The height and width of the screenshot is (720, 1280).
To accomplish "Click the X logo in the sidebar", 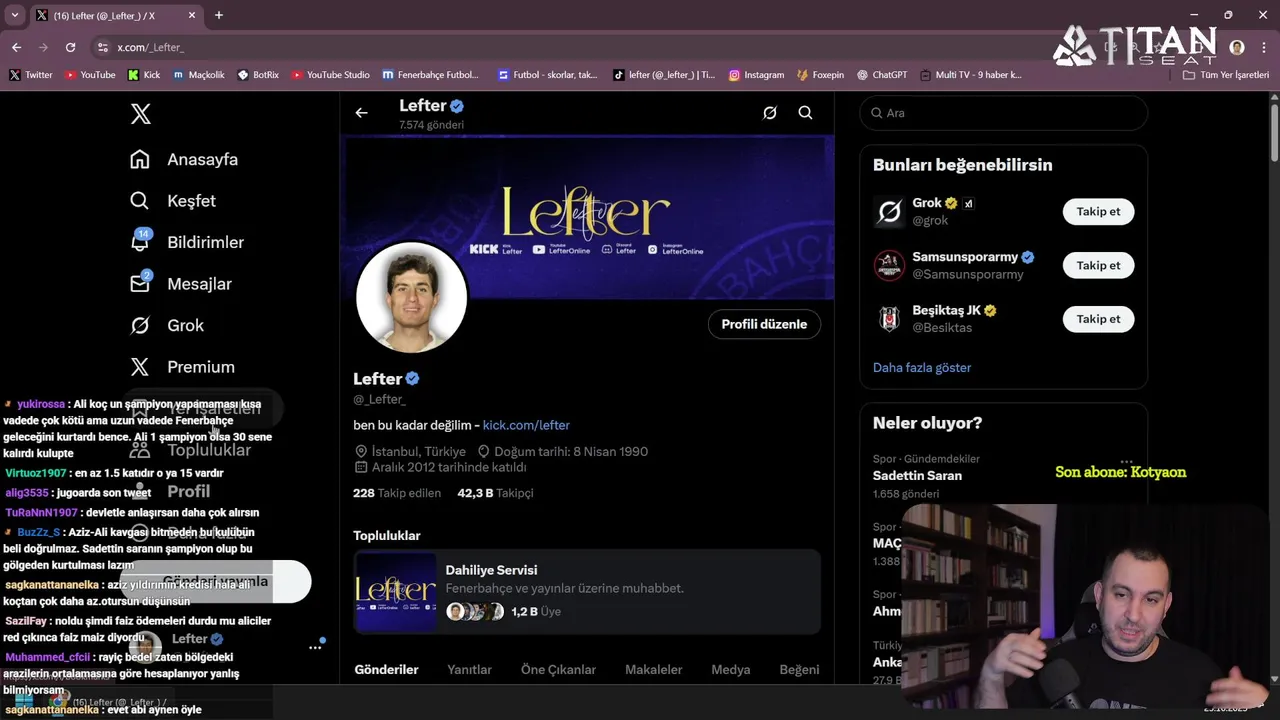I will (x=141, y=114).
